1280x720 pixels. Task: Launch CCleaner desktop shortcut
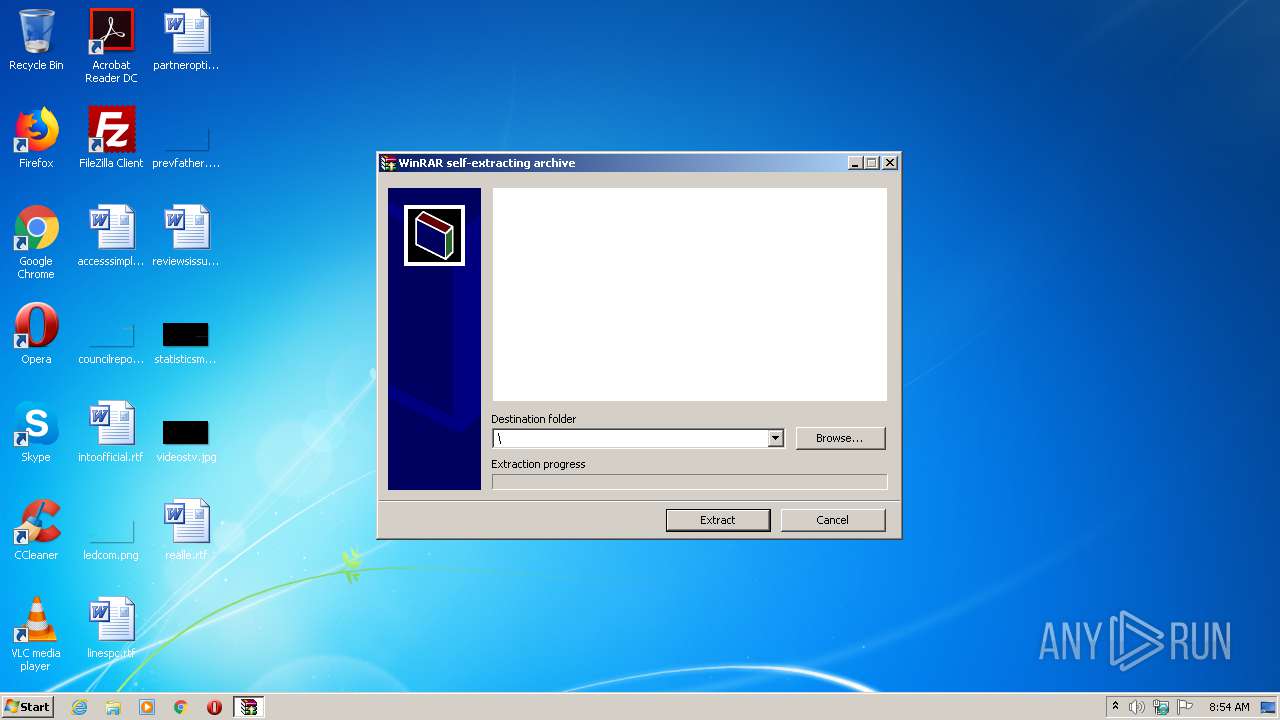(x=36, y=530)
